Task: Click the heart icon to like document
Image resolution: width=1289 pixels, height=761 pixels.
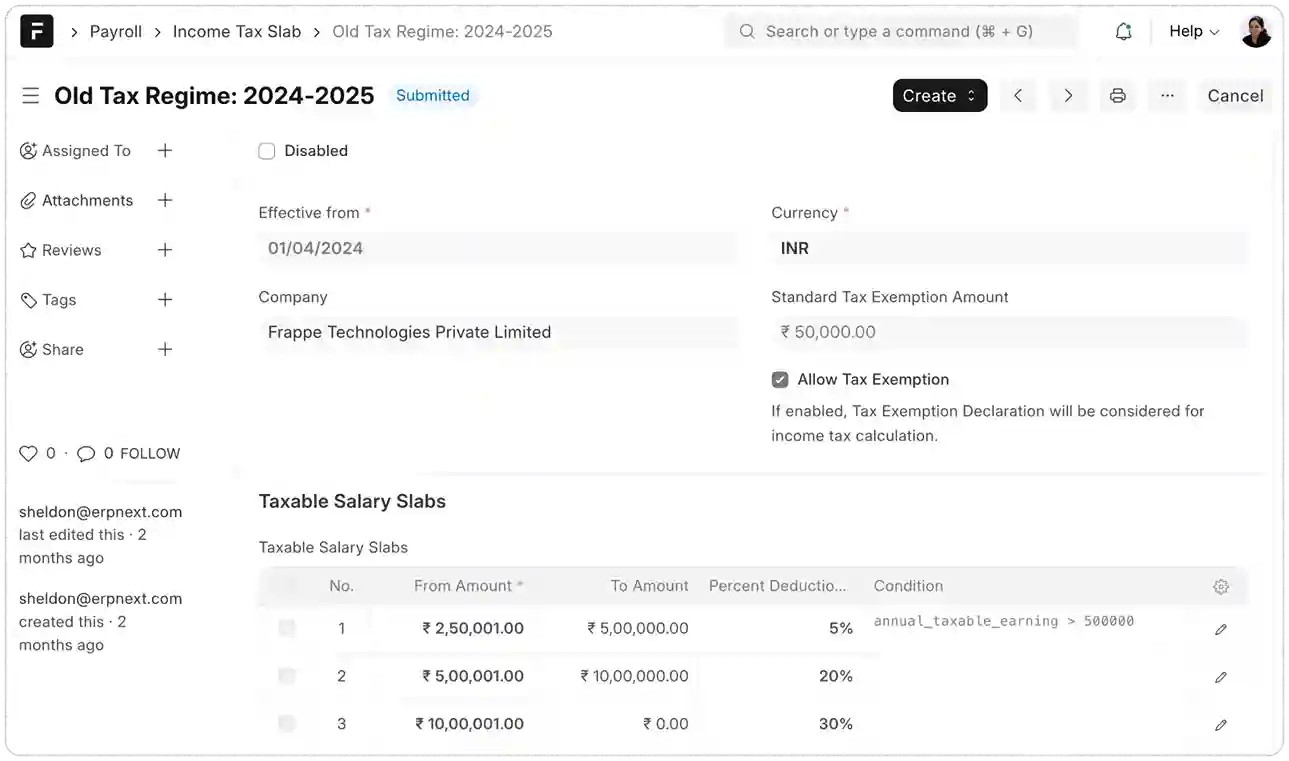Action: click(28, 453)
